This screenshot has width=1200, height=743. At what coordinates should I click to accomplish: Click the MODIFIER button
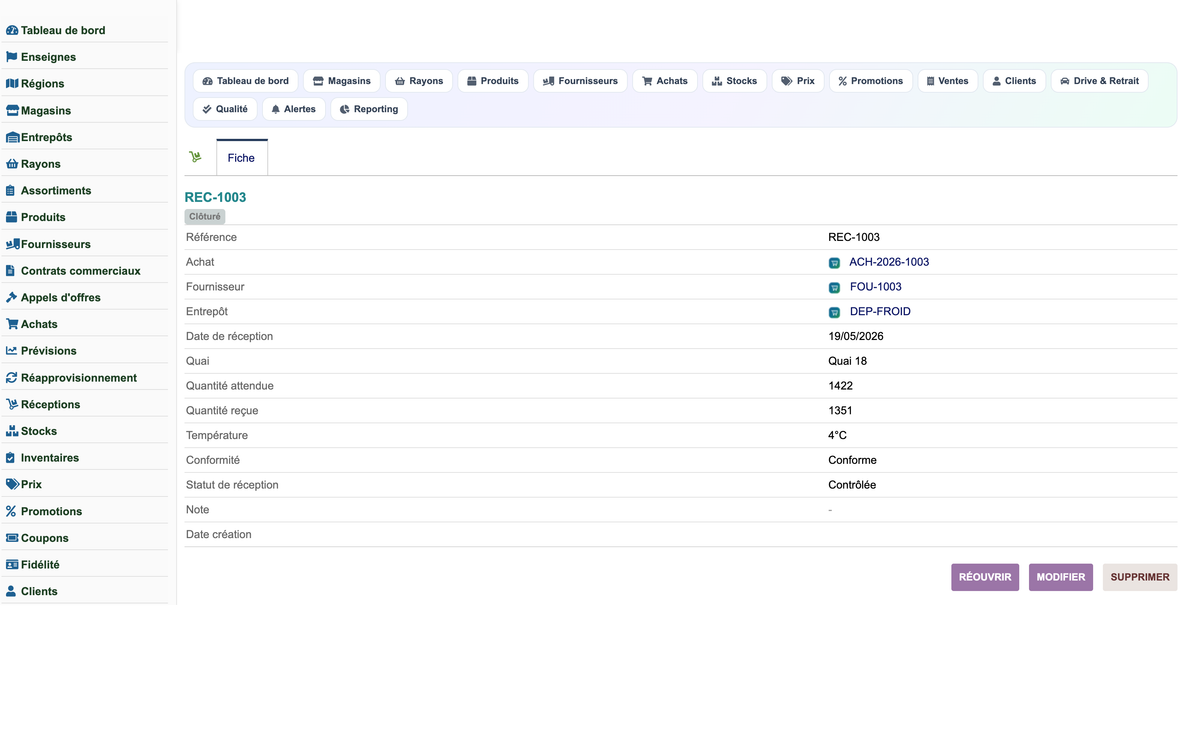click(1061, 577)
